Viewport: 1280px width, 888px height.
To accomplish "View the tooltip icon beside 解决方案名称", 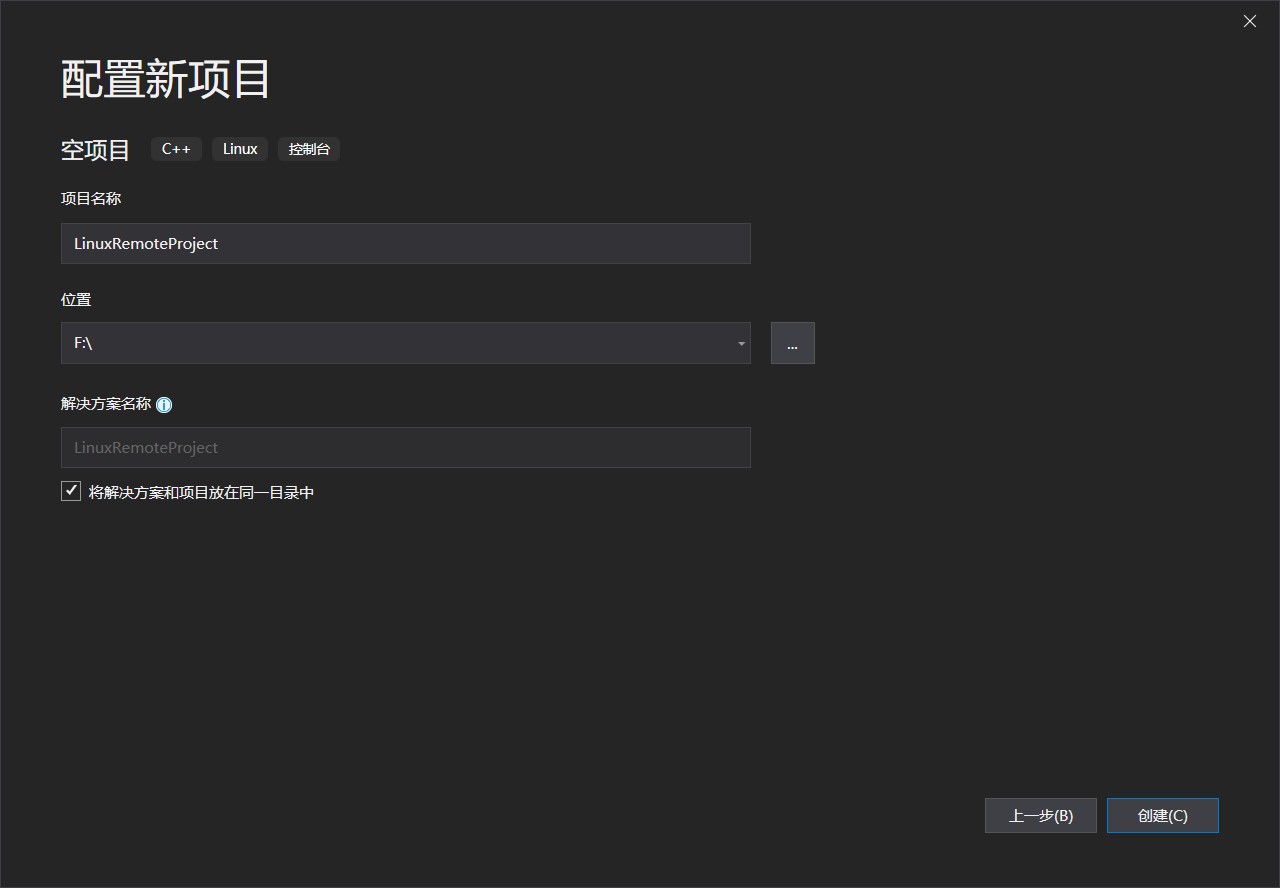I will (x=164, y=404).
